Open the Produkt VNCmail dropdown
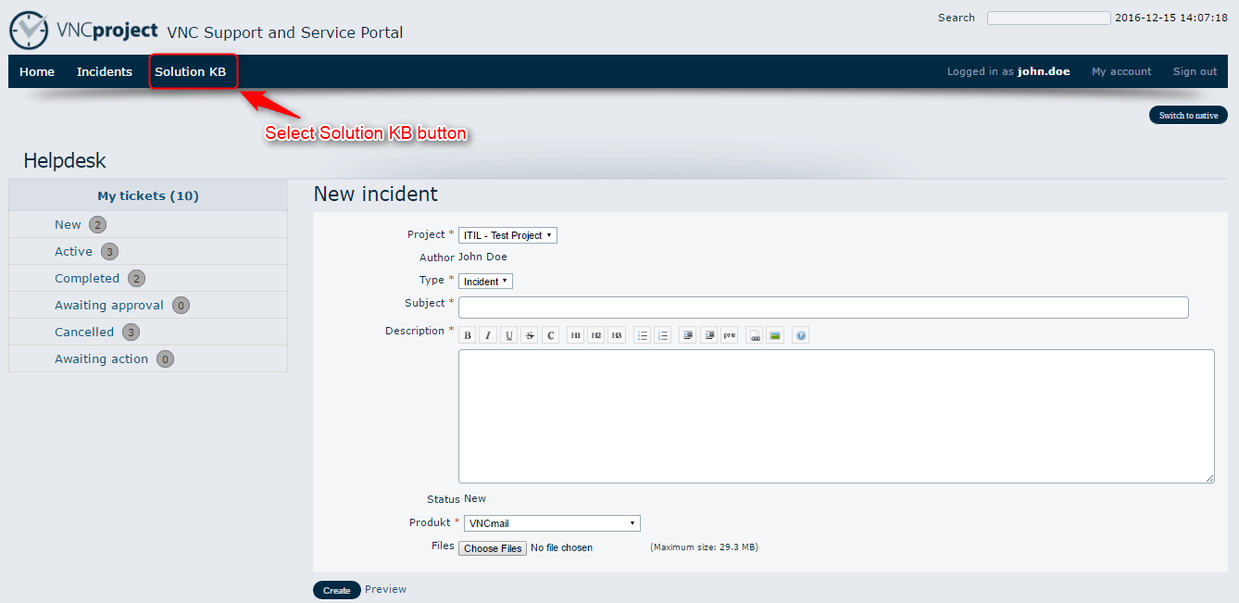This screenshot has height=603, width=1239. (551, 523)
